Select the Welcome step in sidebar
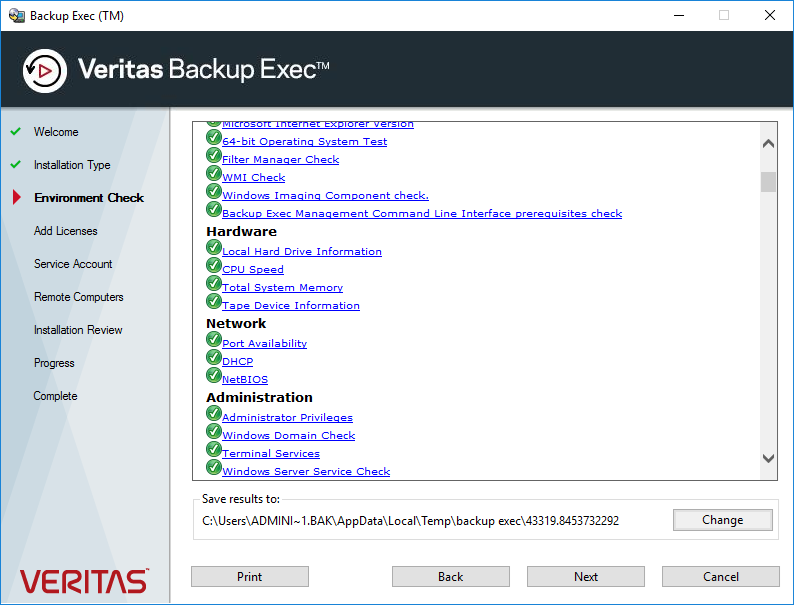 [56, 132]
